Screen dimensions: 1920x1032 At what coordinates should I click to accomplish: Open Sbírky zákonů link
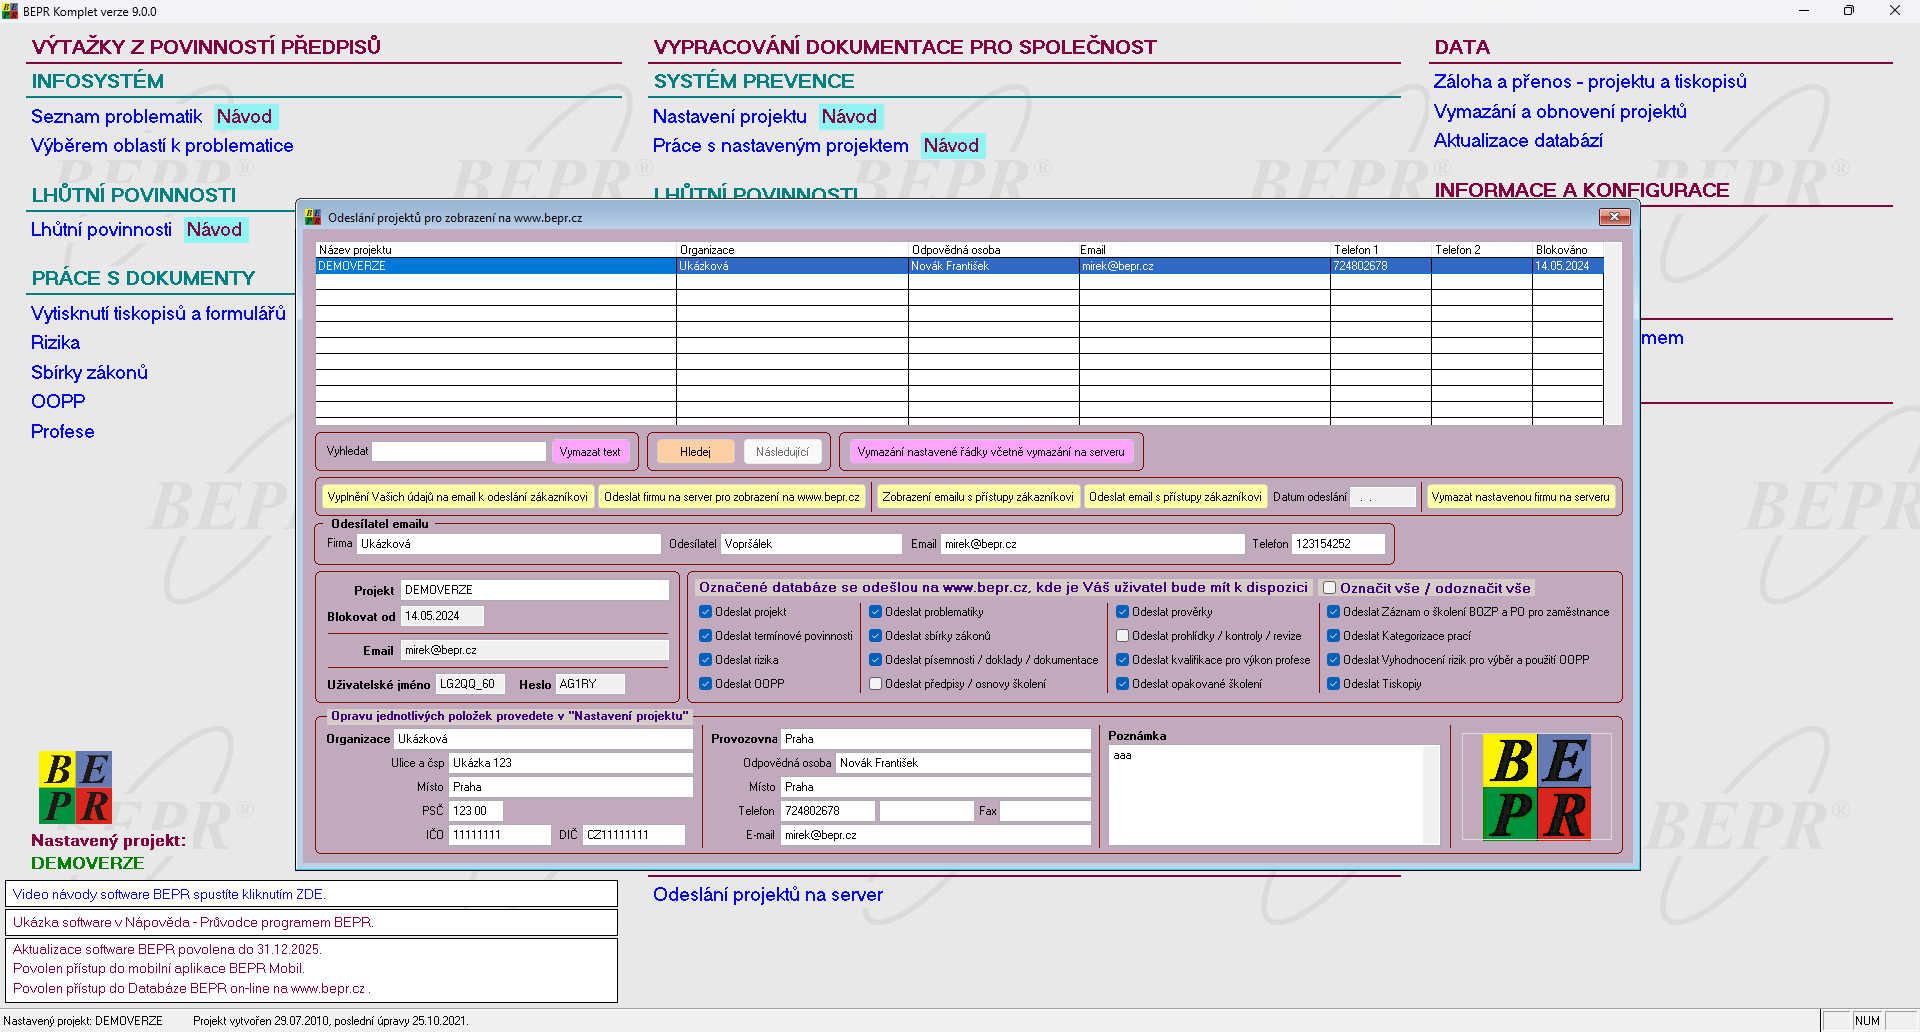[x=89, y=373]
